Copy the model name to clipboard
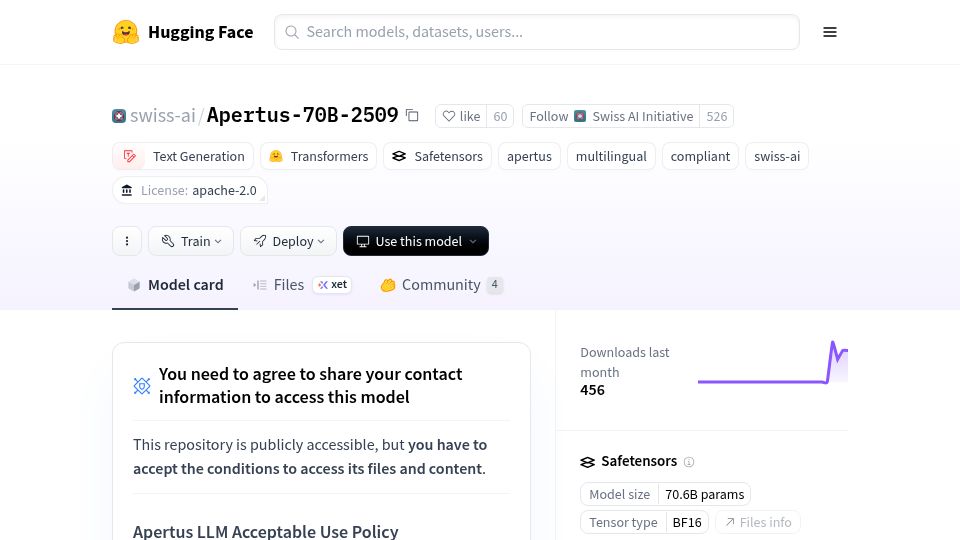 point(413,115)
